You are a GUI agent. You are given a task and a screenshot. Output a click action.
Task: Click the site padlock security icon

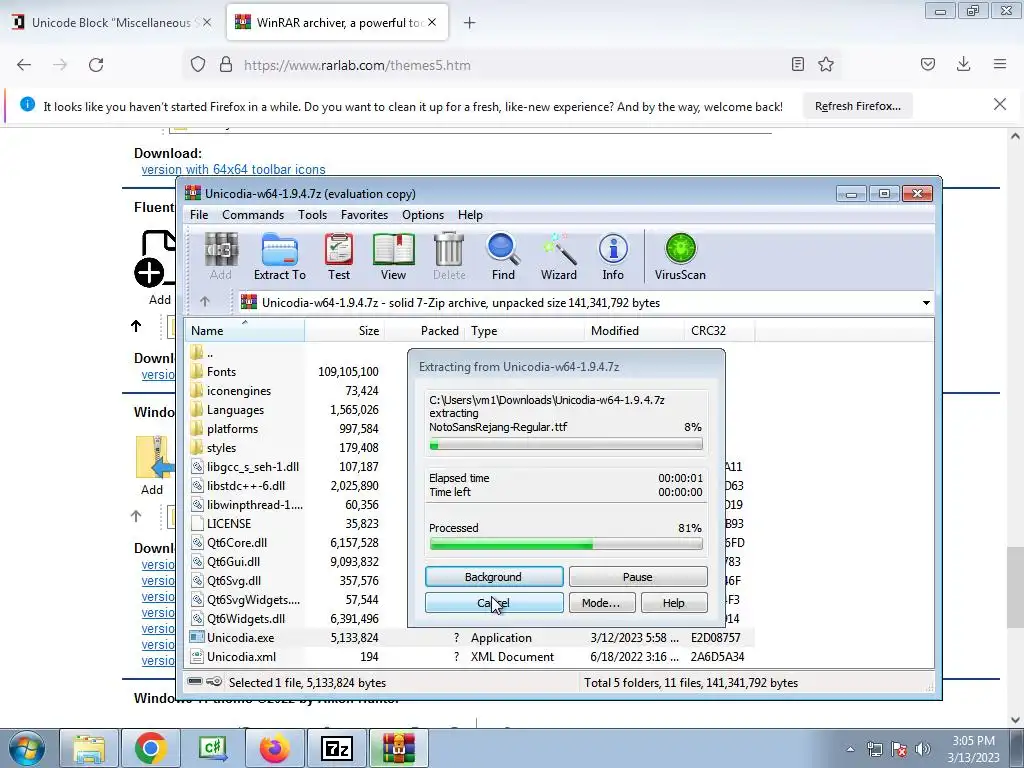click(226, 65)
